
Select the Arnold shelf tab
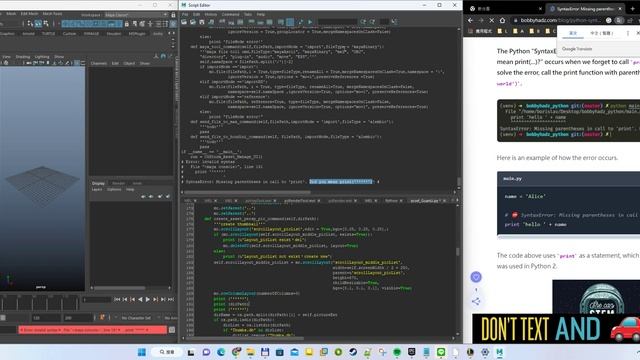coord(28,33)
